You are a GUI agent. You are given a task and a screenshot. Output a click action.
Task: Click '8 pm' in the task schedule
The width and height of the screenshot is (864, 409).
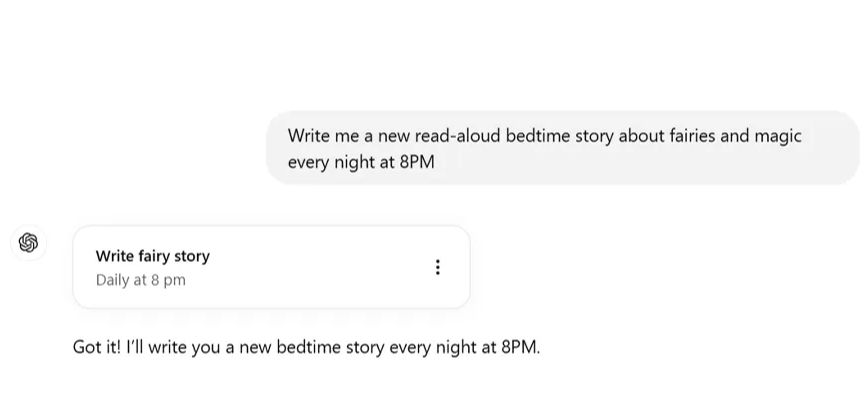(x=168, y=280)
